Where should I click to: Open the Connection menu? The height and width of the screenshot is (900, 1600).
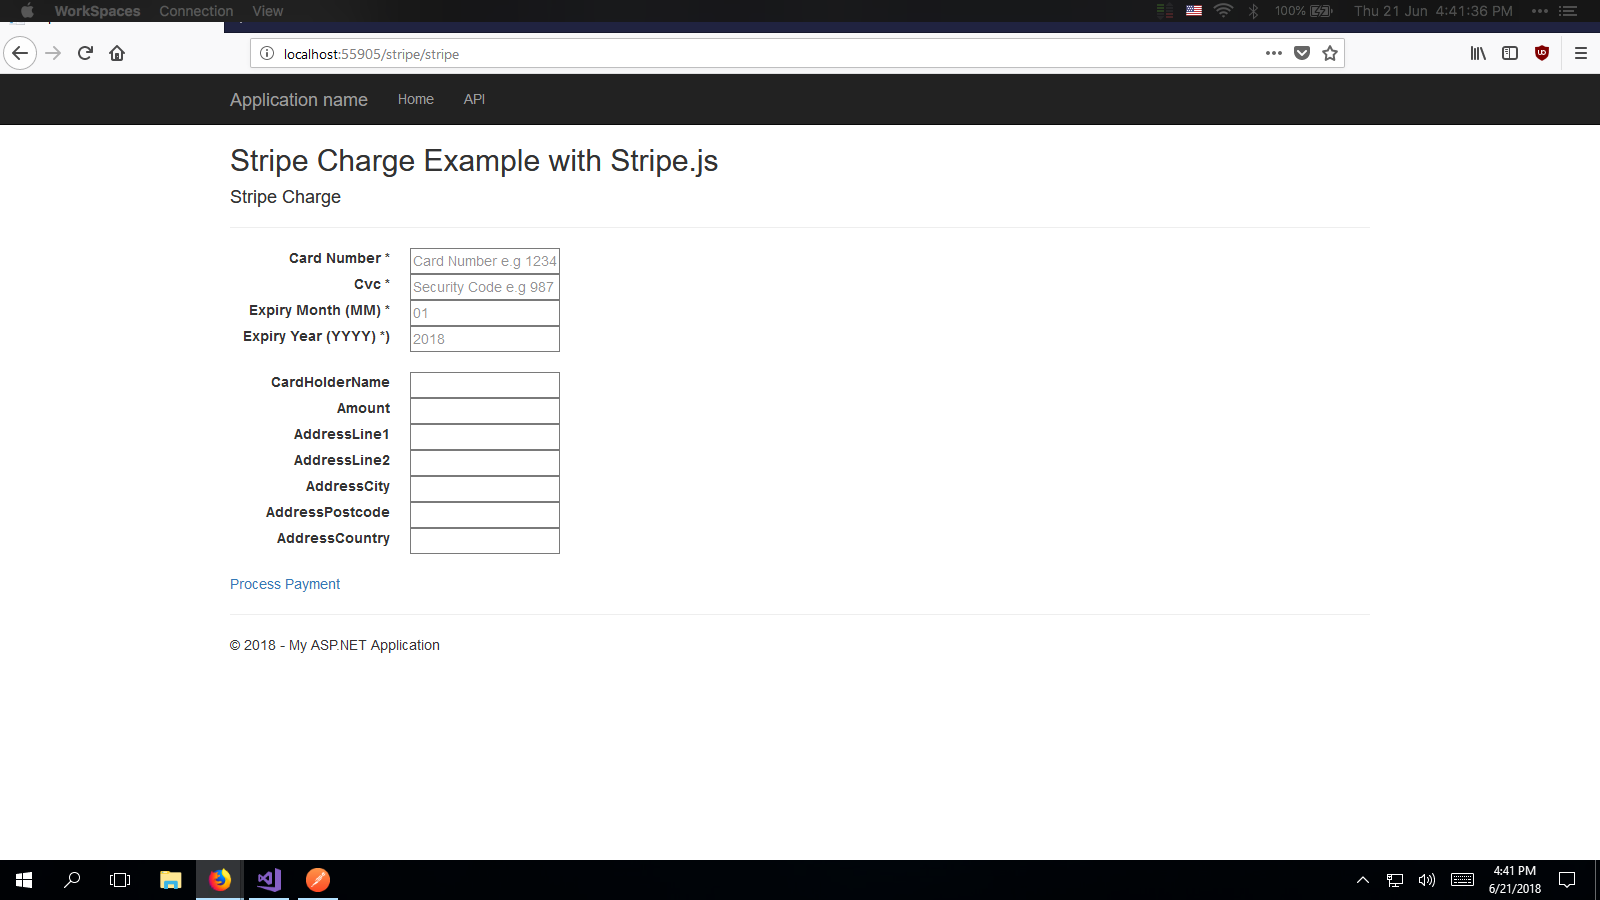pyautogui.click(x=196, y=11)
